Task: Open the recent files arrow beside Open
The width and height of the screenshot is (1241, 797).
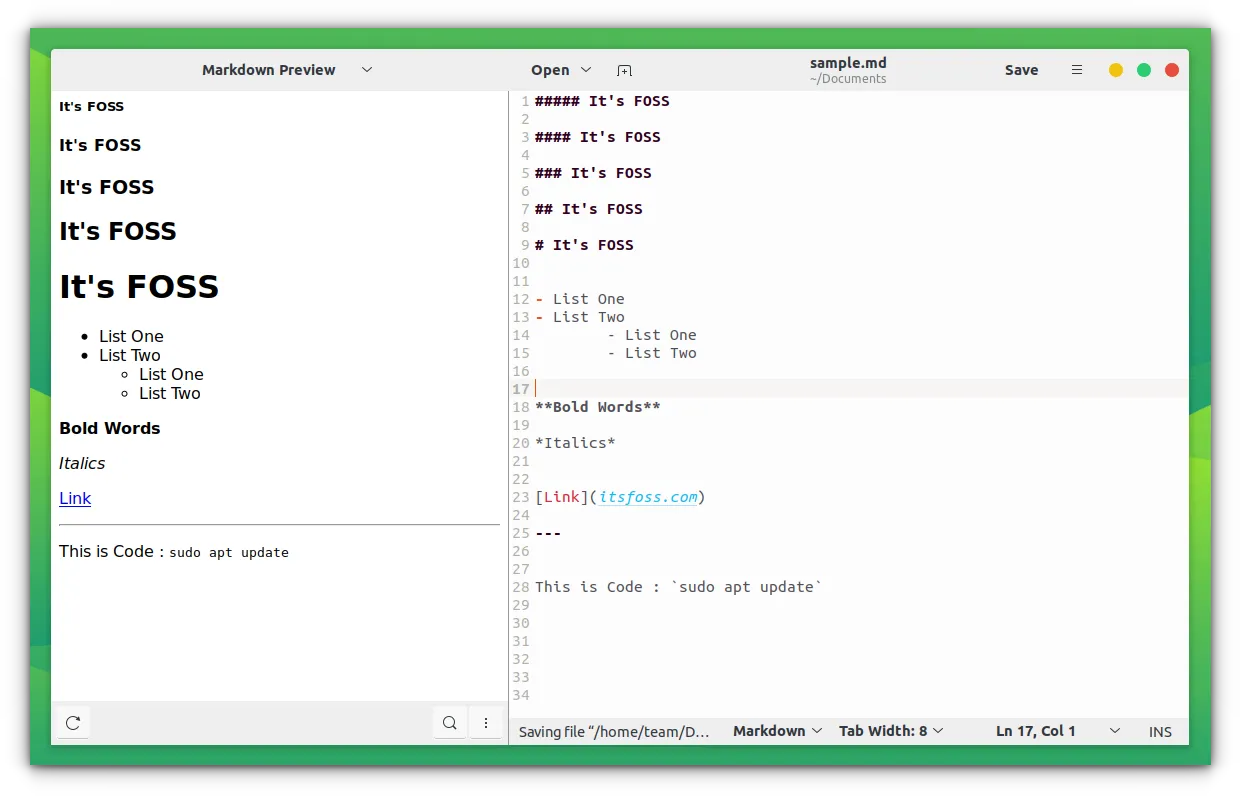Action: [x=586, y=70]
